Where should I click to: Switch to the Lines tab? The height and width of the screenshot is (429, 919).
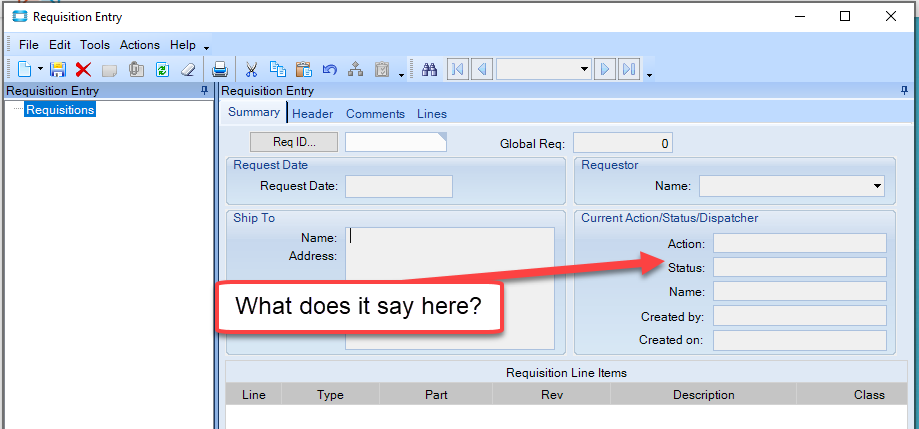coord(432,114)
